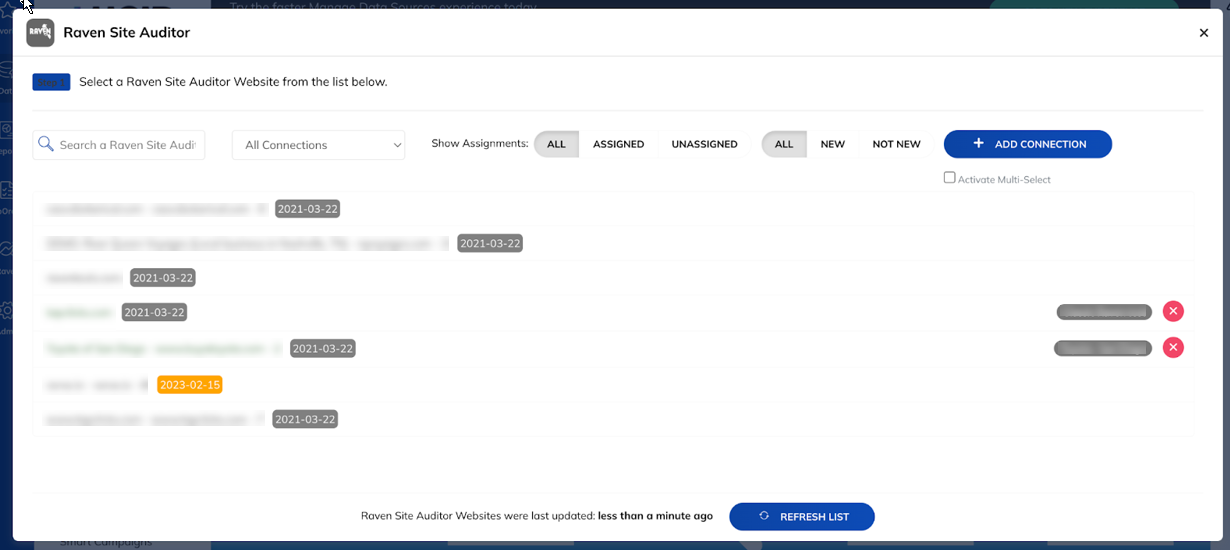Screen dimensions: 1230x550
Task: Click the blue back badge beside instructions
Action: [51, 82]
